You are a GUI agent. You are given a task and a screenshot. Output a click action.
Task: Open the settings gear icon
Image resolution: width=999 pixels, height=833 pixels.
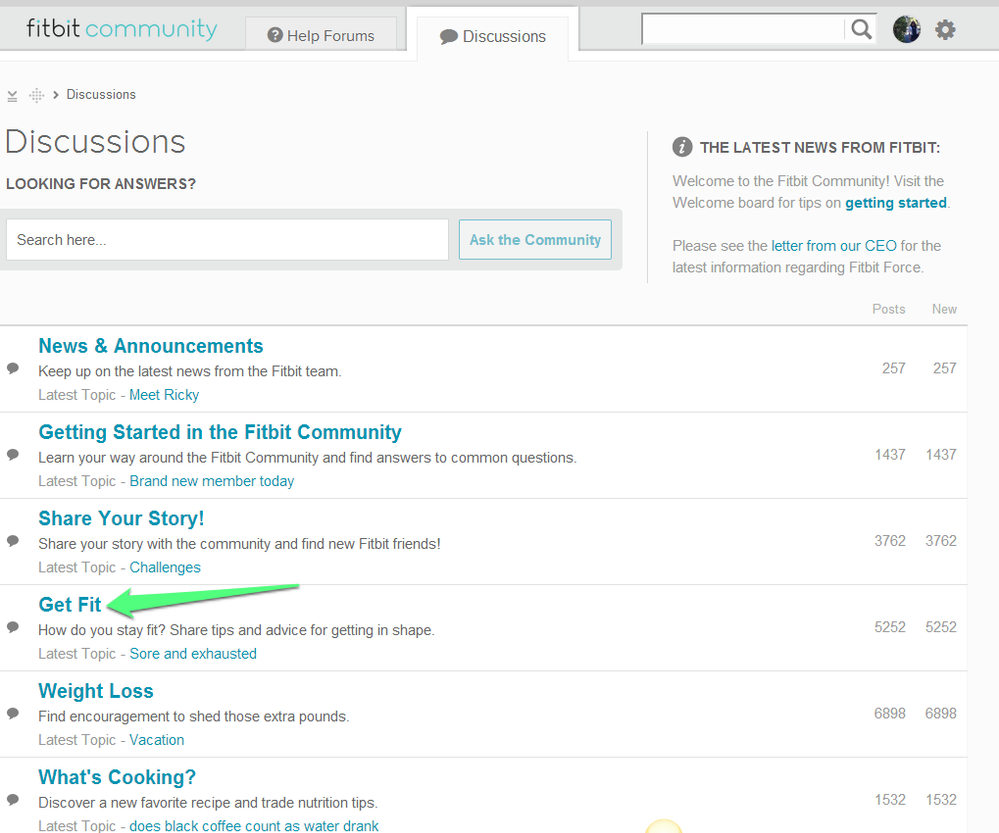coord(945,29)
